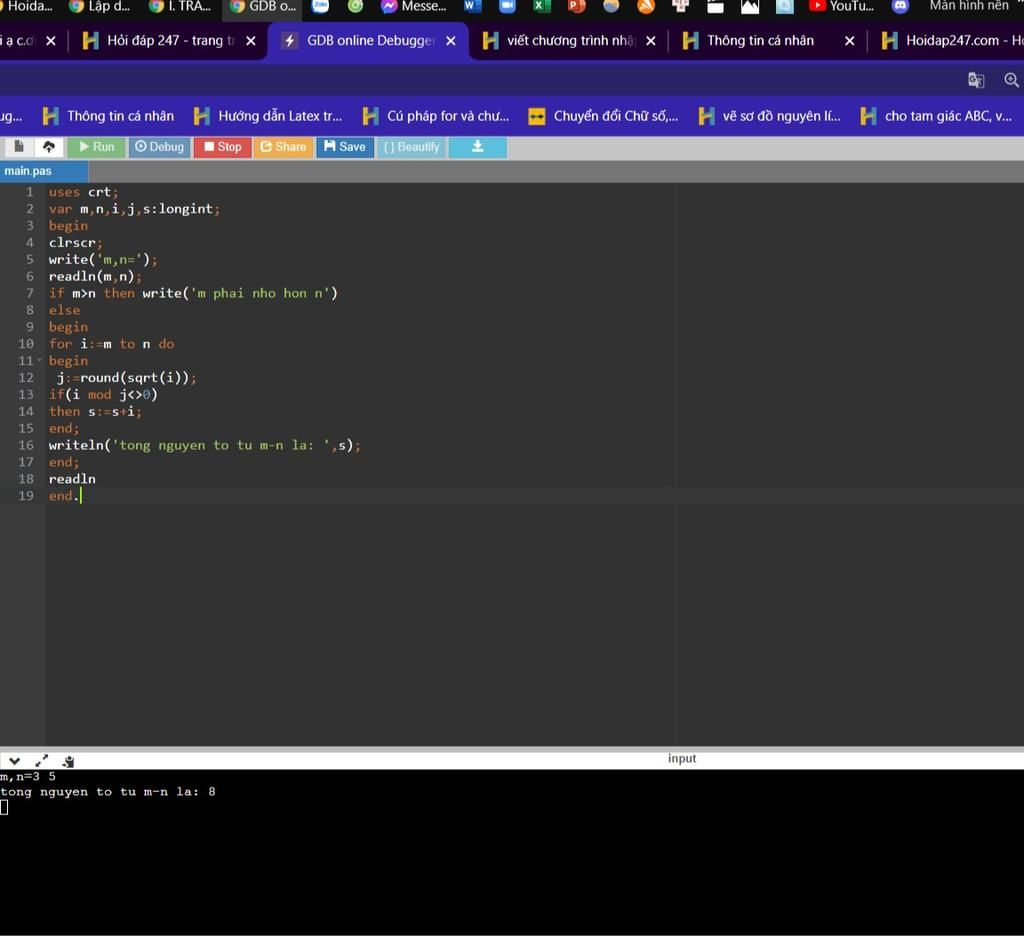Switch to 'Lập d...' Chrome taskbar window
The width and height of the screenshot is (1024, 936).
[100, 6]
